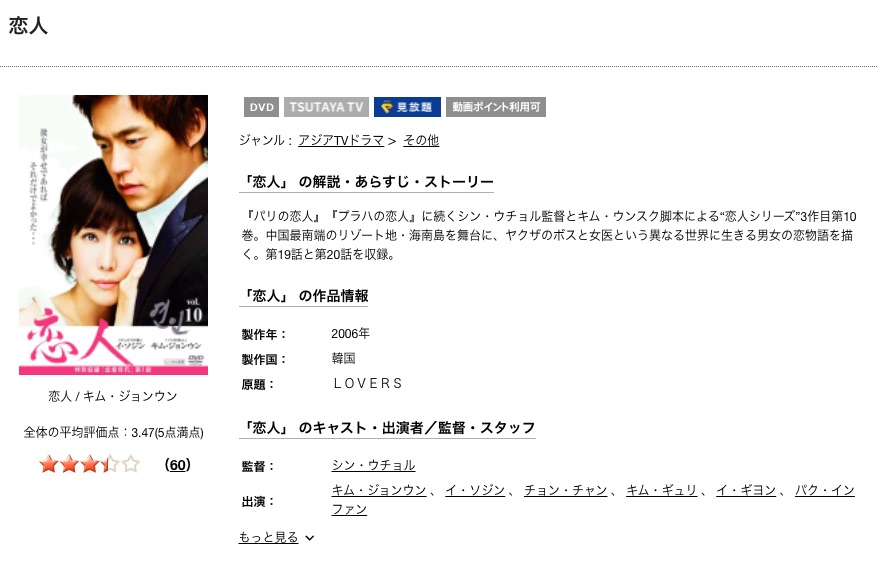Open cast キム・ギュリ link

click(661, 490)
